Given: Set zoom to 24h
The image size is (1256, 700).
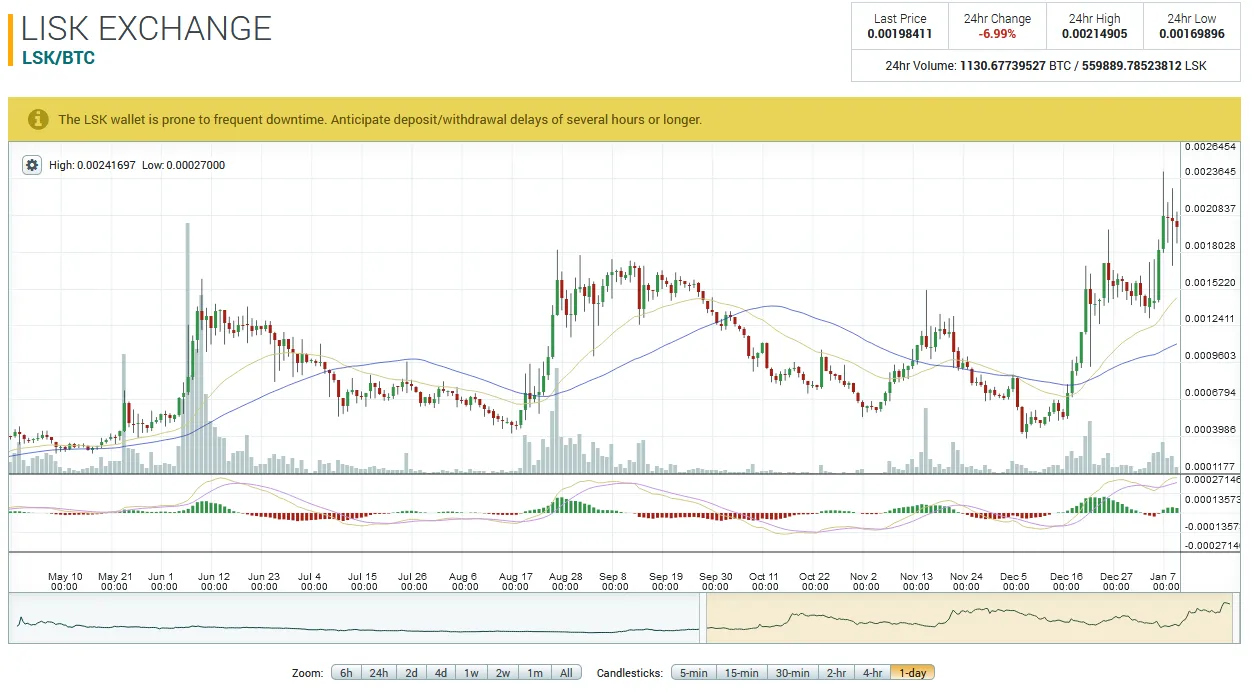Looking at the screenshot, I should 378,673.
